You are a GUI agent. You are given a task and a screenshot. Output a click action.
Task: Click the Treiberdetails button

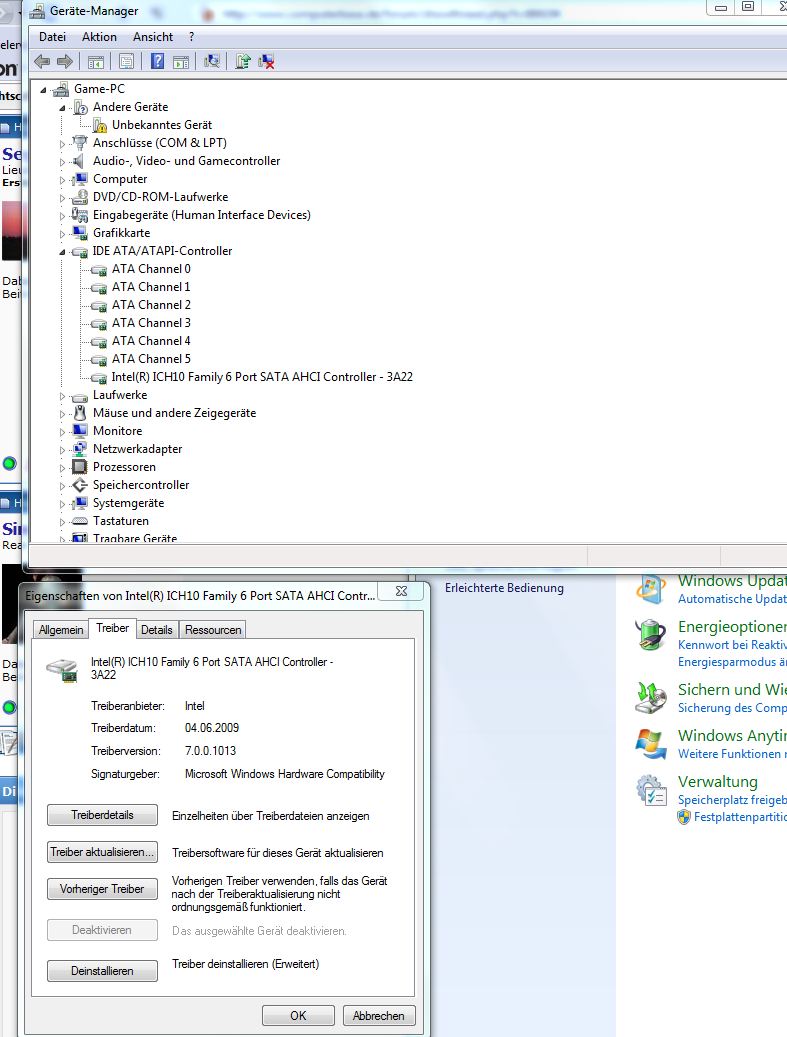coord(103,815)
